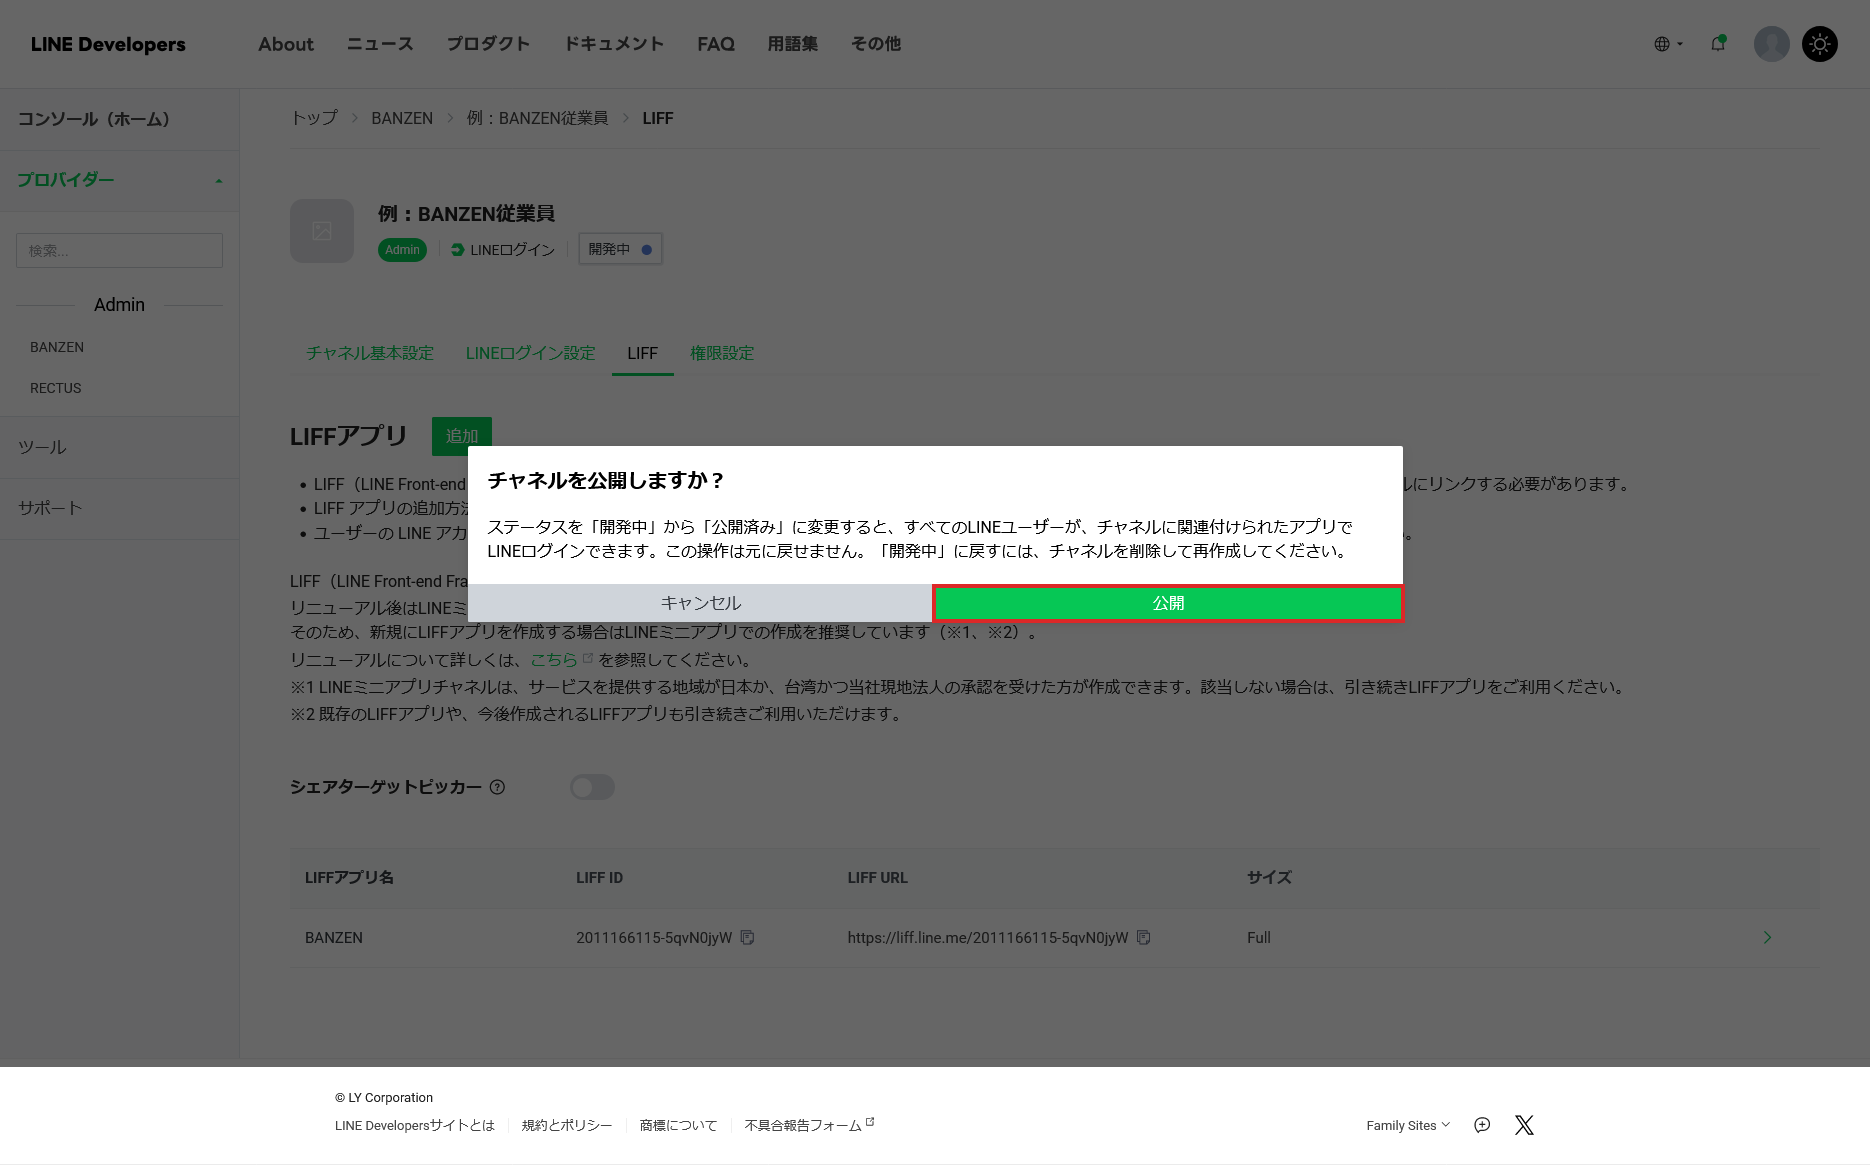The image size is (1870, 1165).
Task: Open 規約とポリシー footer link
Action: 567,1125
